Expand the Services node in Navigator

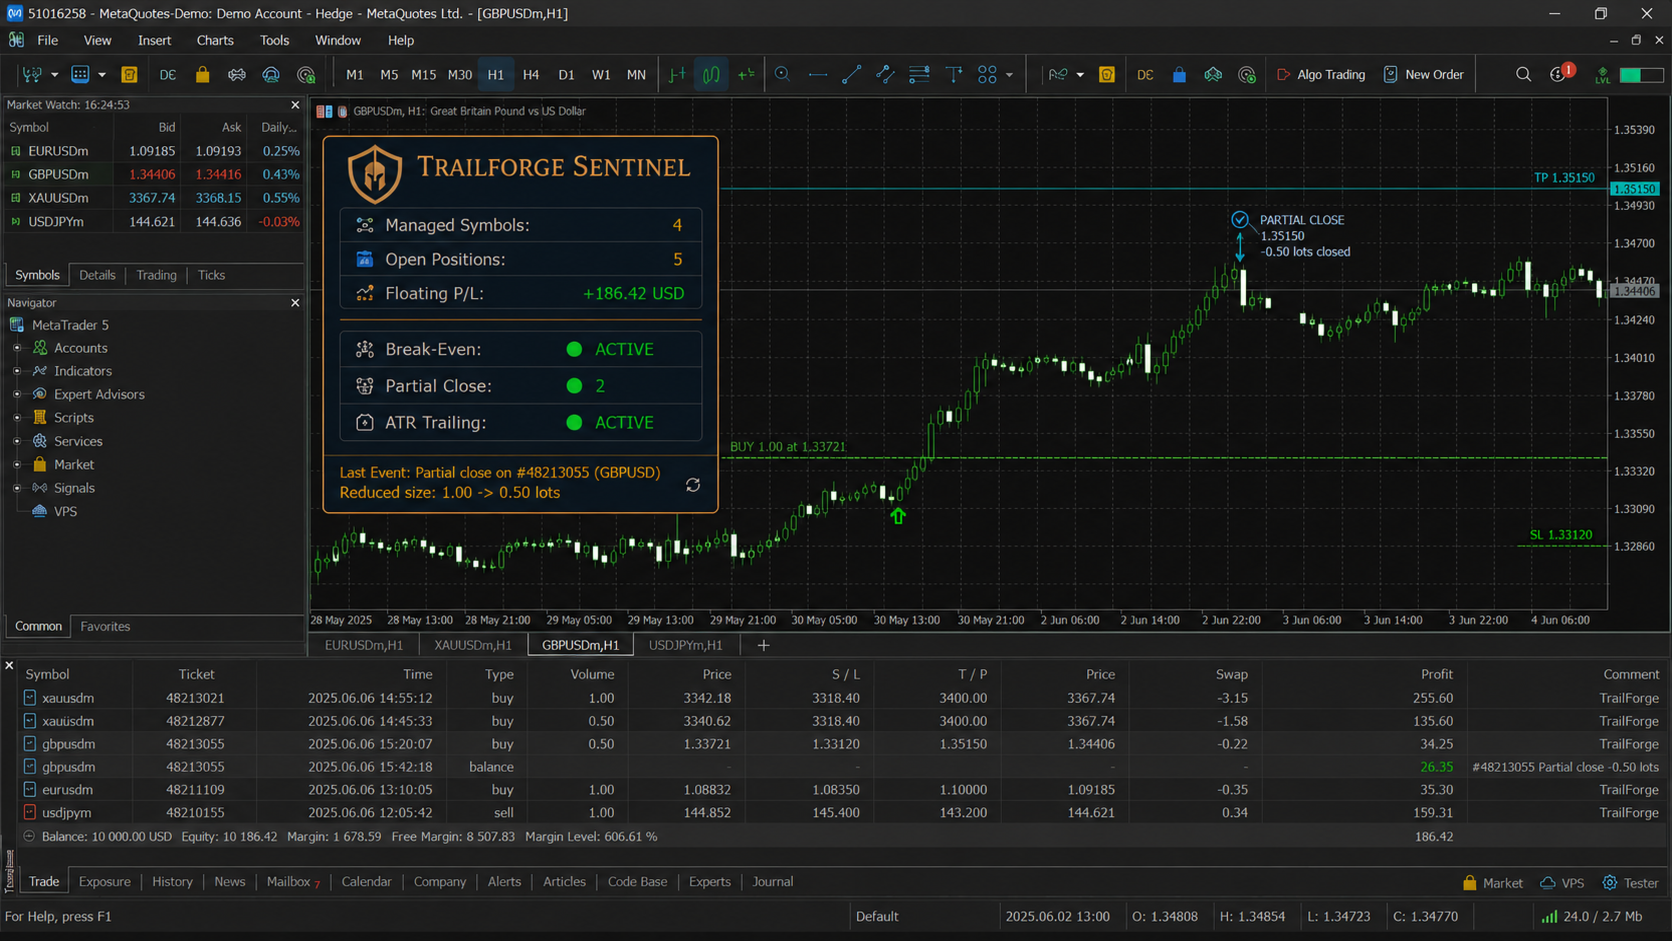click(x=17, y=441)
